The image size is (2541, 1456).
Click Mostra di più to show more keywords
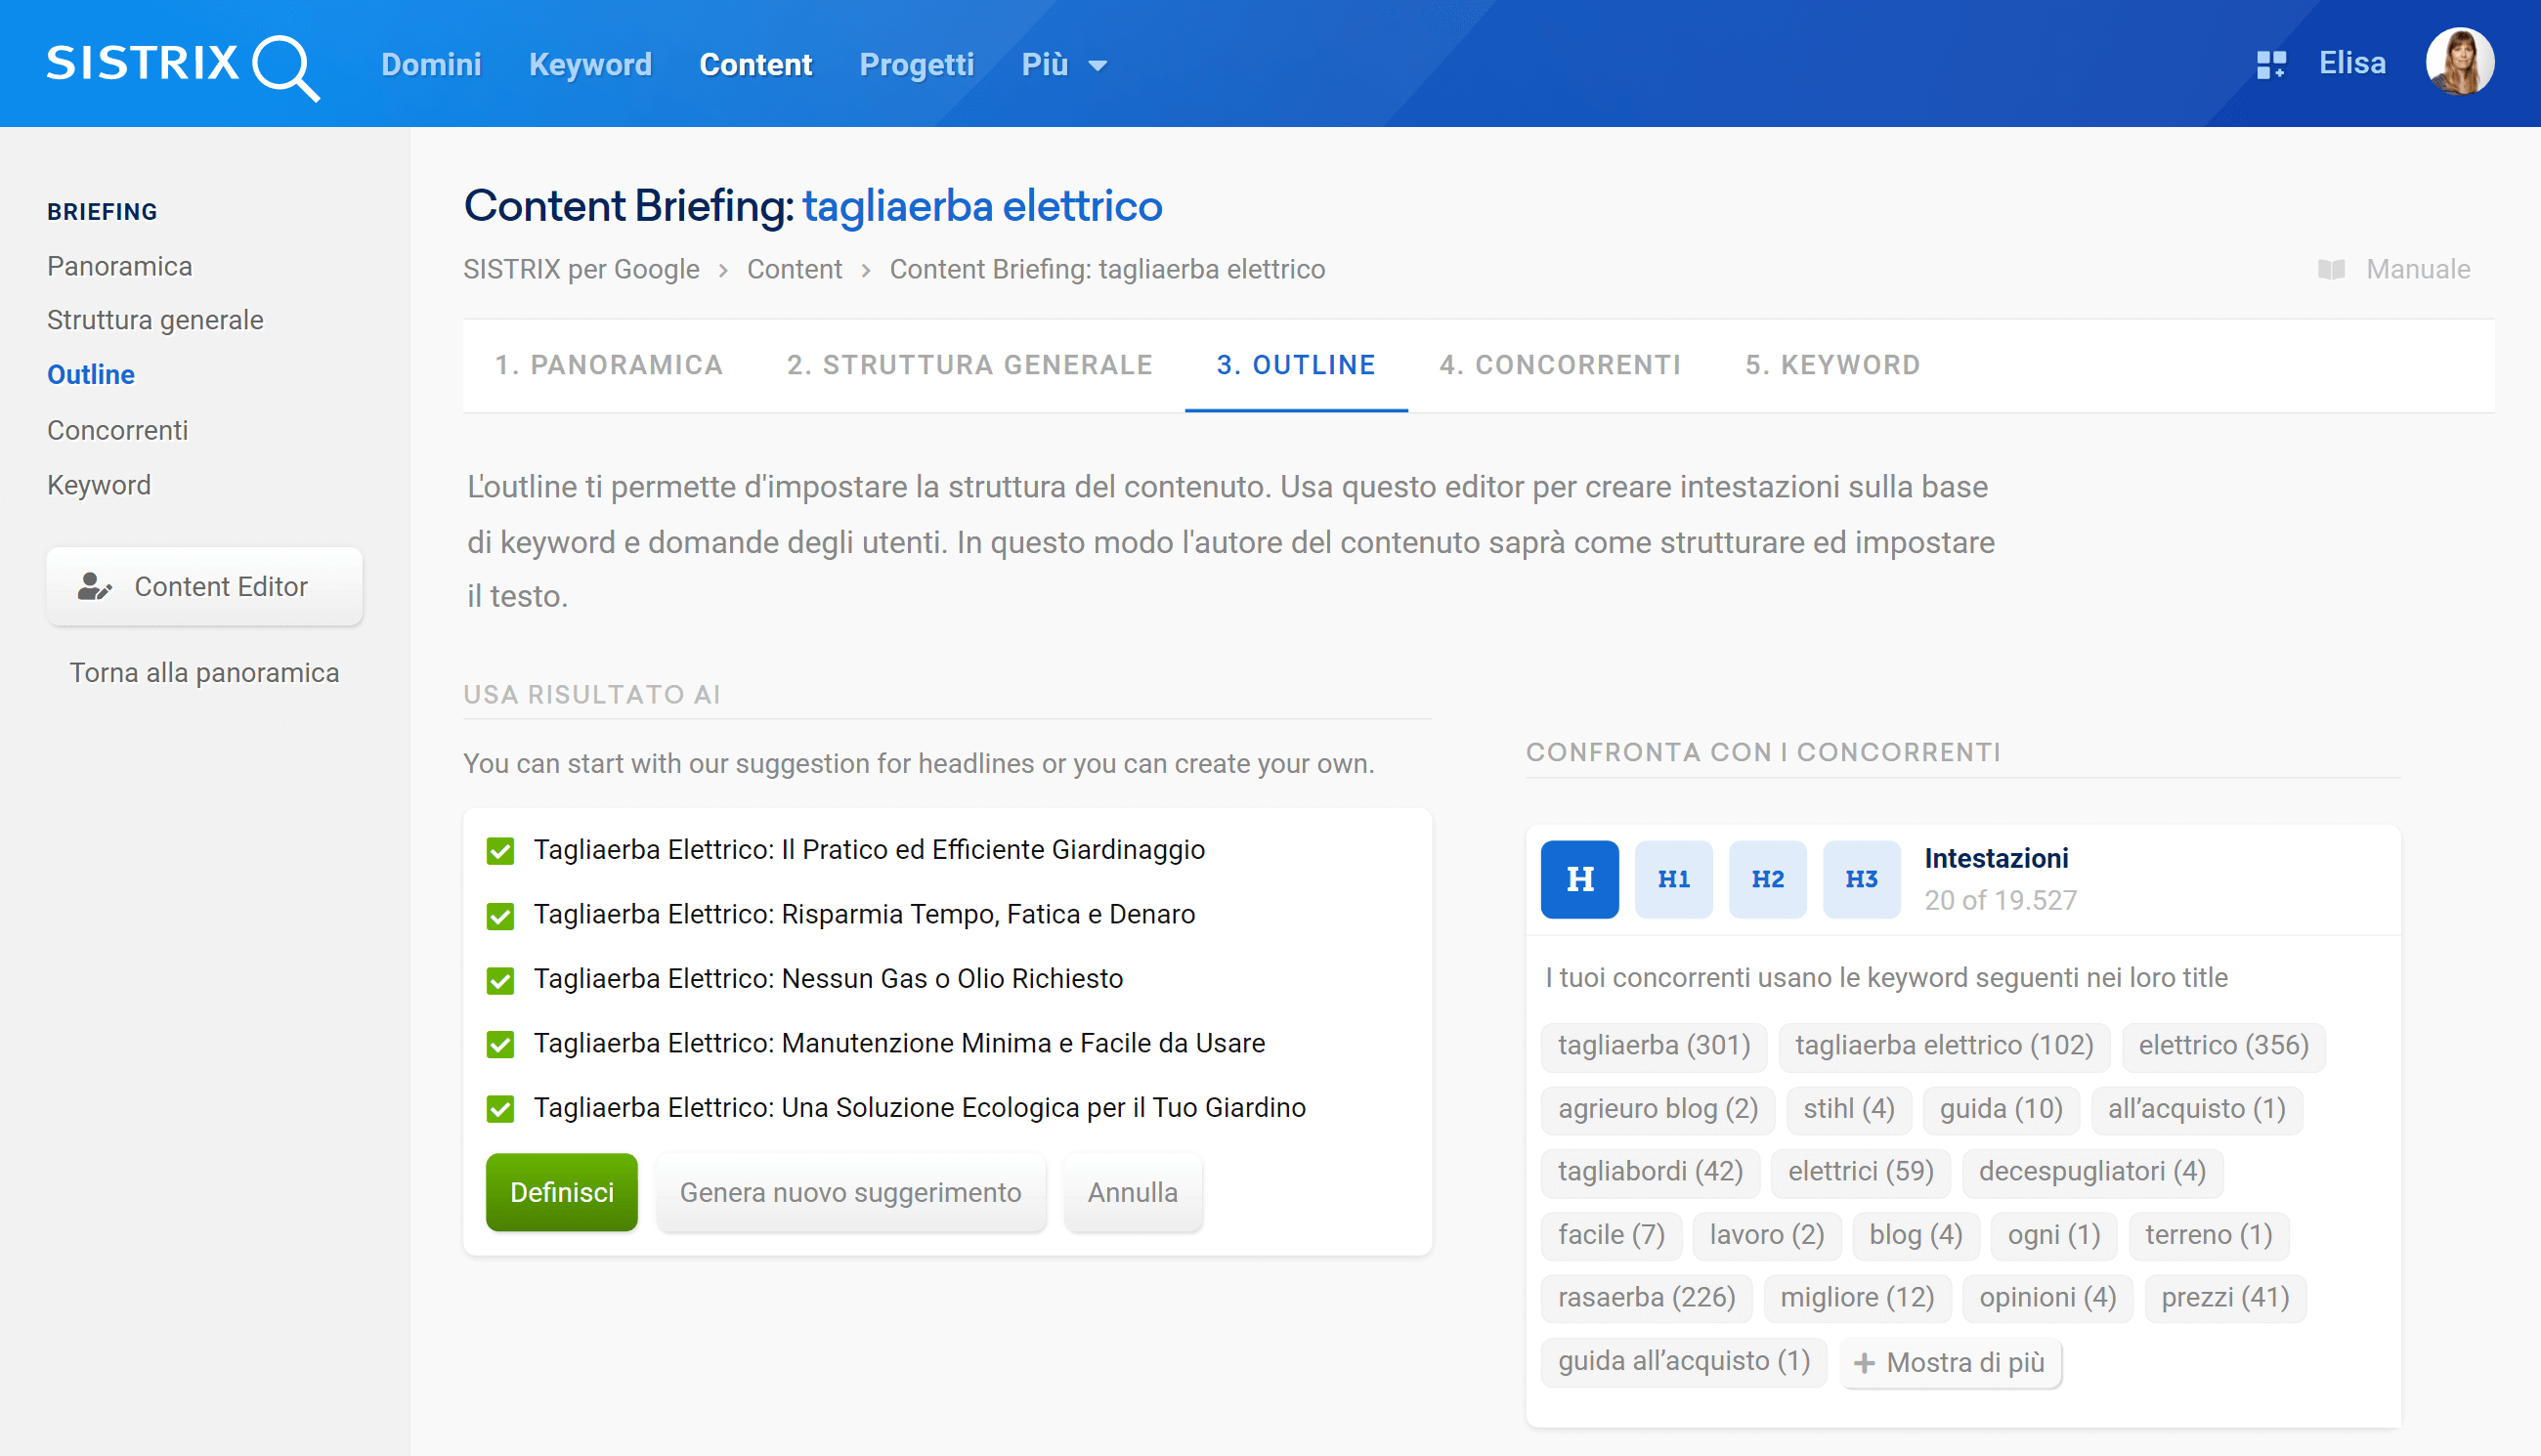[x=1950, y=1362]
